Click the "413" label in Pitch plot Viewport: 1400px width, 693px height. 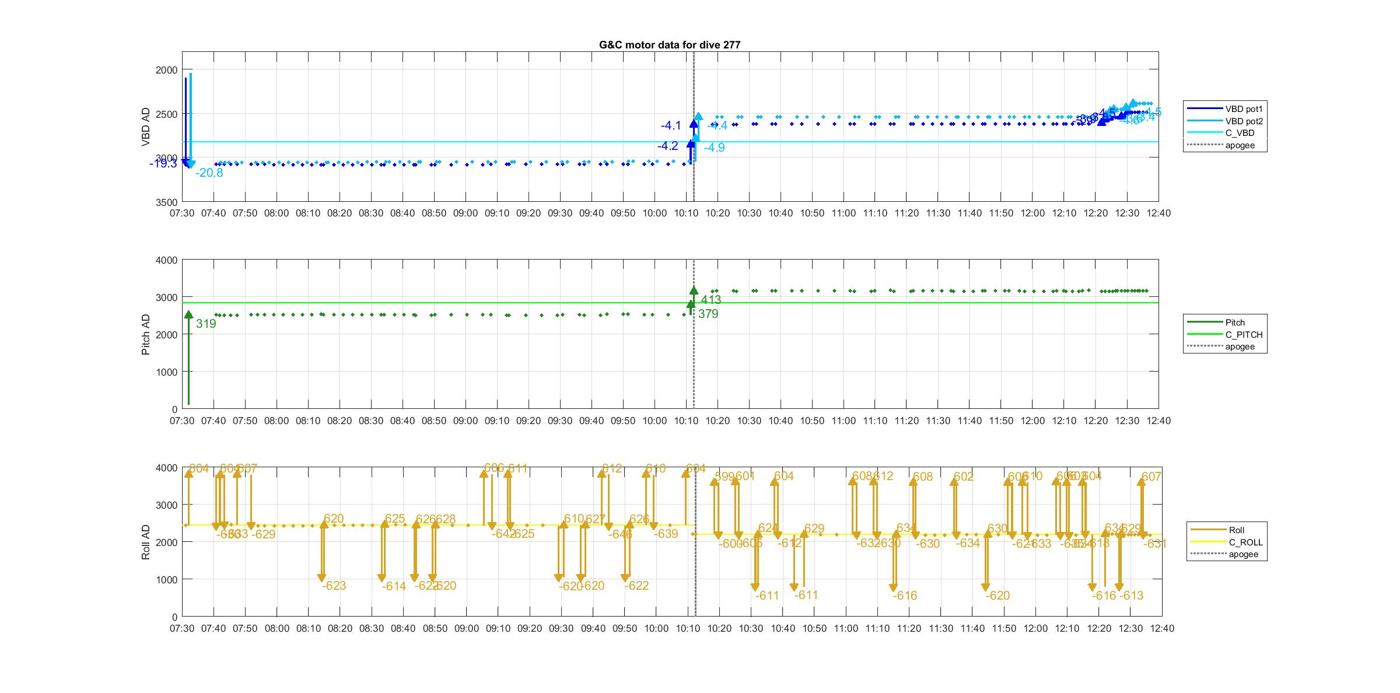711,300
